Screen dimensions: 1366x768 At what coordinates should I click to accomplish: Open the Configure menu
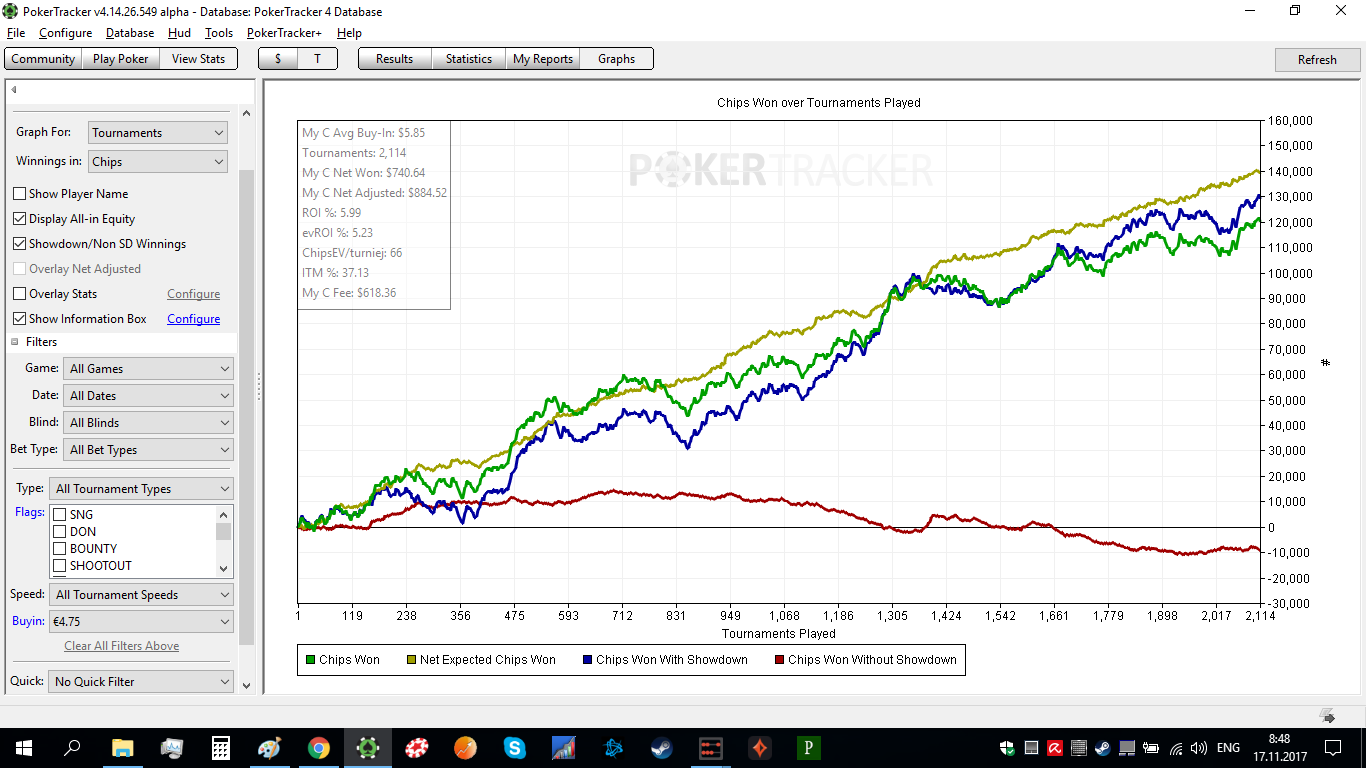click(66, 33)
